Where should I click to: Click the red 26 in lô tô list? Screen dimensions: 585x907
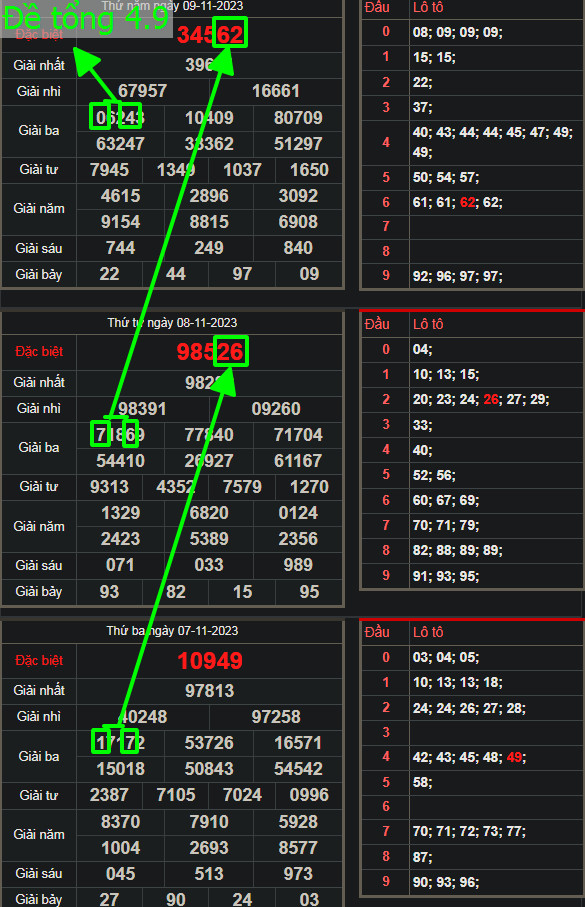[x=491, y=399]
